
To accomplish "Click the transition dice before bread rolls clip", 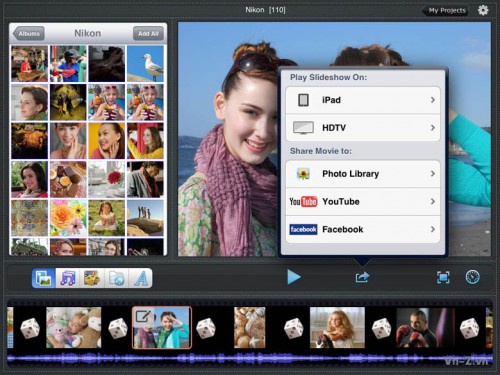I will (206, 328).
